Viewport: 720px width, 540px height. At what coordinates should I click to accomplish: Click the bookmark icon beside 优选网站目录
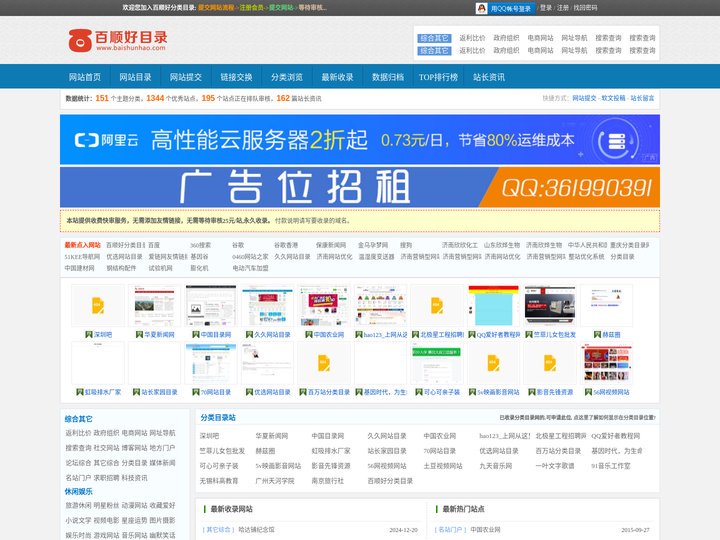(x=249, y=392)
